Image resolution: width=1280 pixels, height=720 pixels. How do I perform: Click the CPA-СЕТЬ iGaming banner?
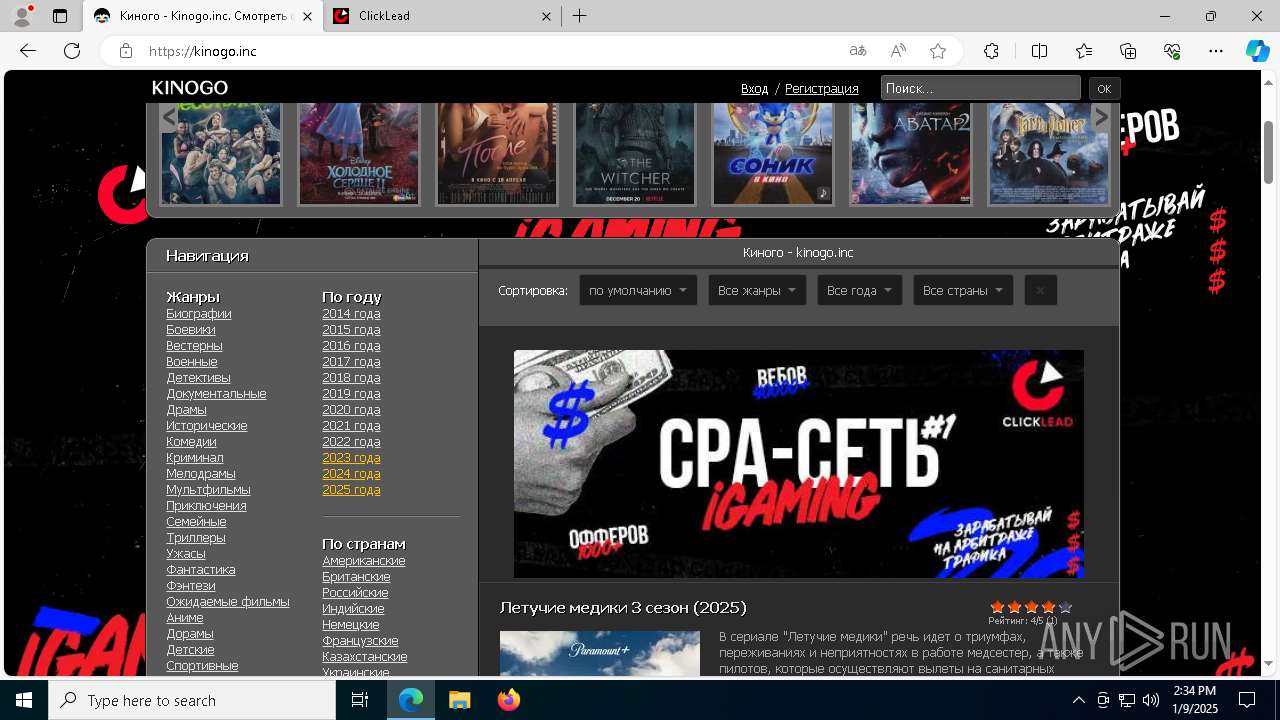[x=798, y=464]
